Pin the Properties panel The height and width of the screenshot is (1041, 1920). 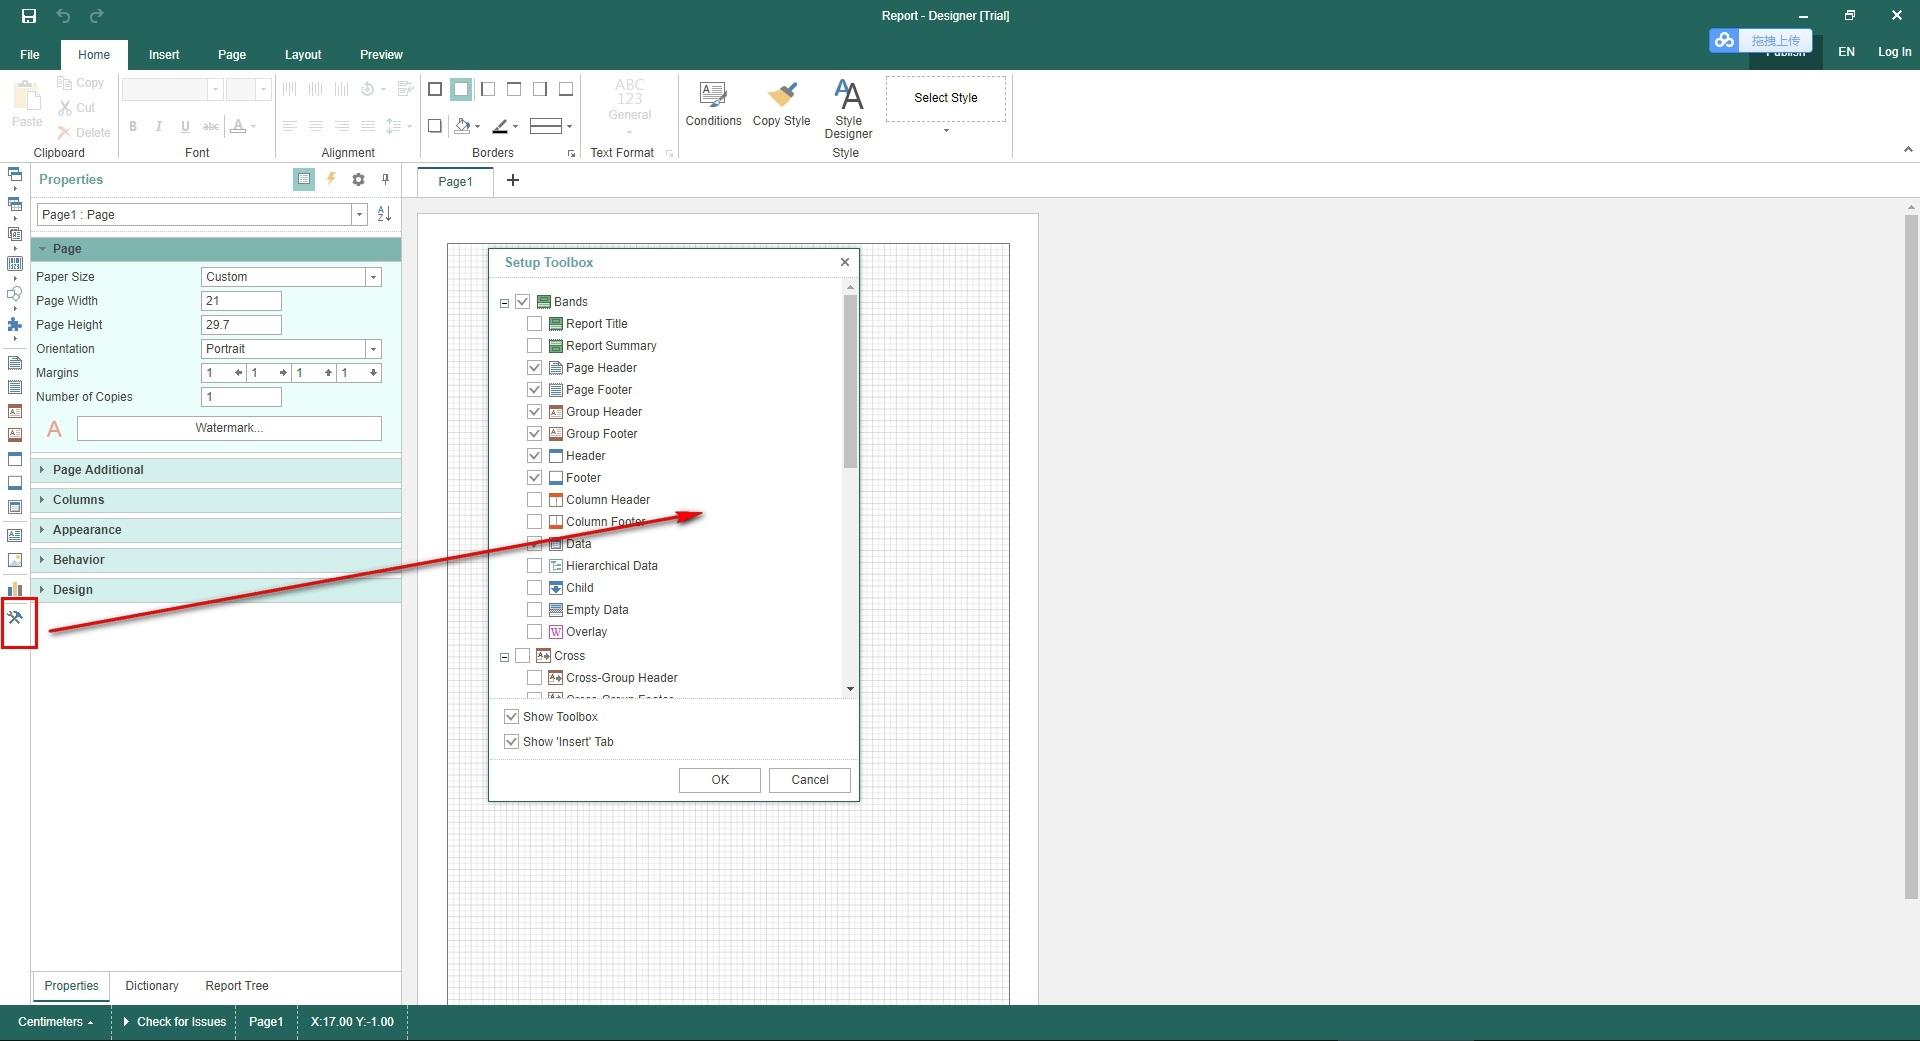[x=385, y=180]
